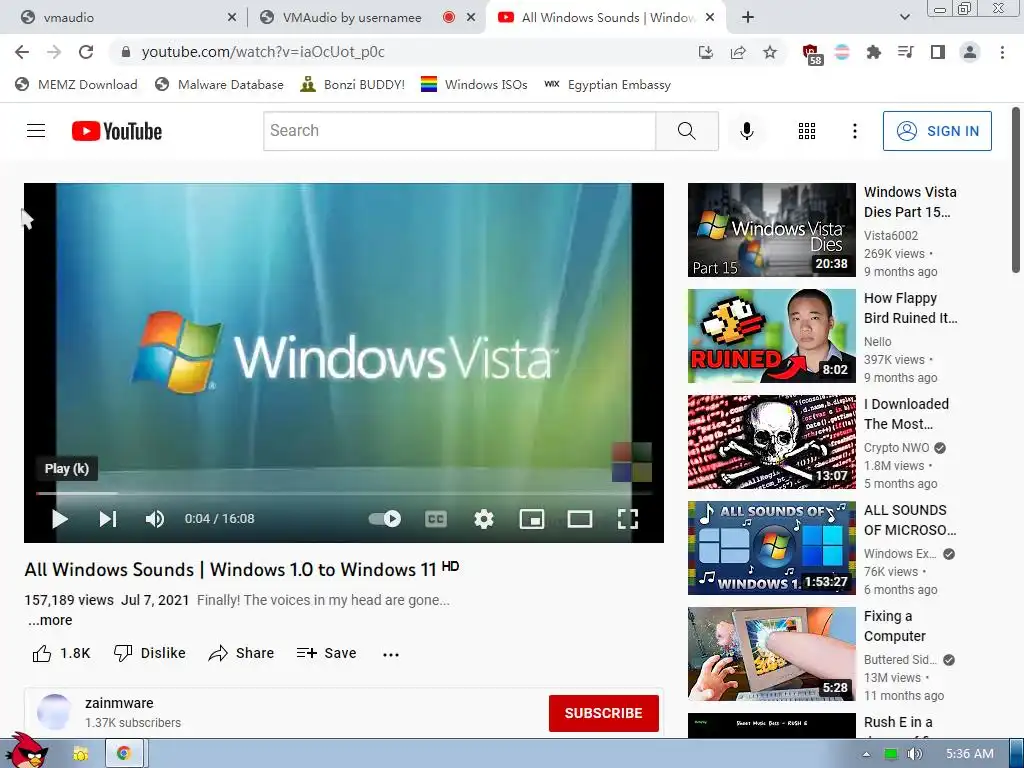1024x768 pixels.
Task: Play the video with the play button
Action: click(59, 519)
